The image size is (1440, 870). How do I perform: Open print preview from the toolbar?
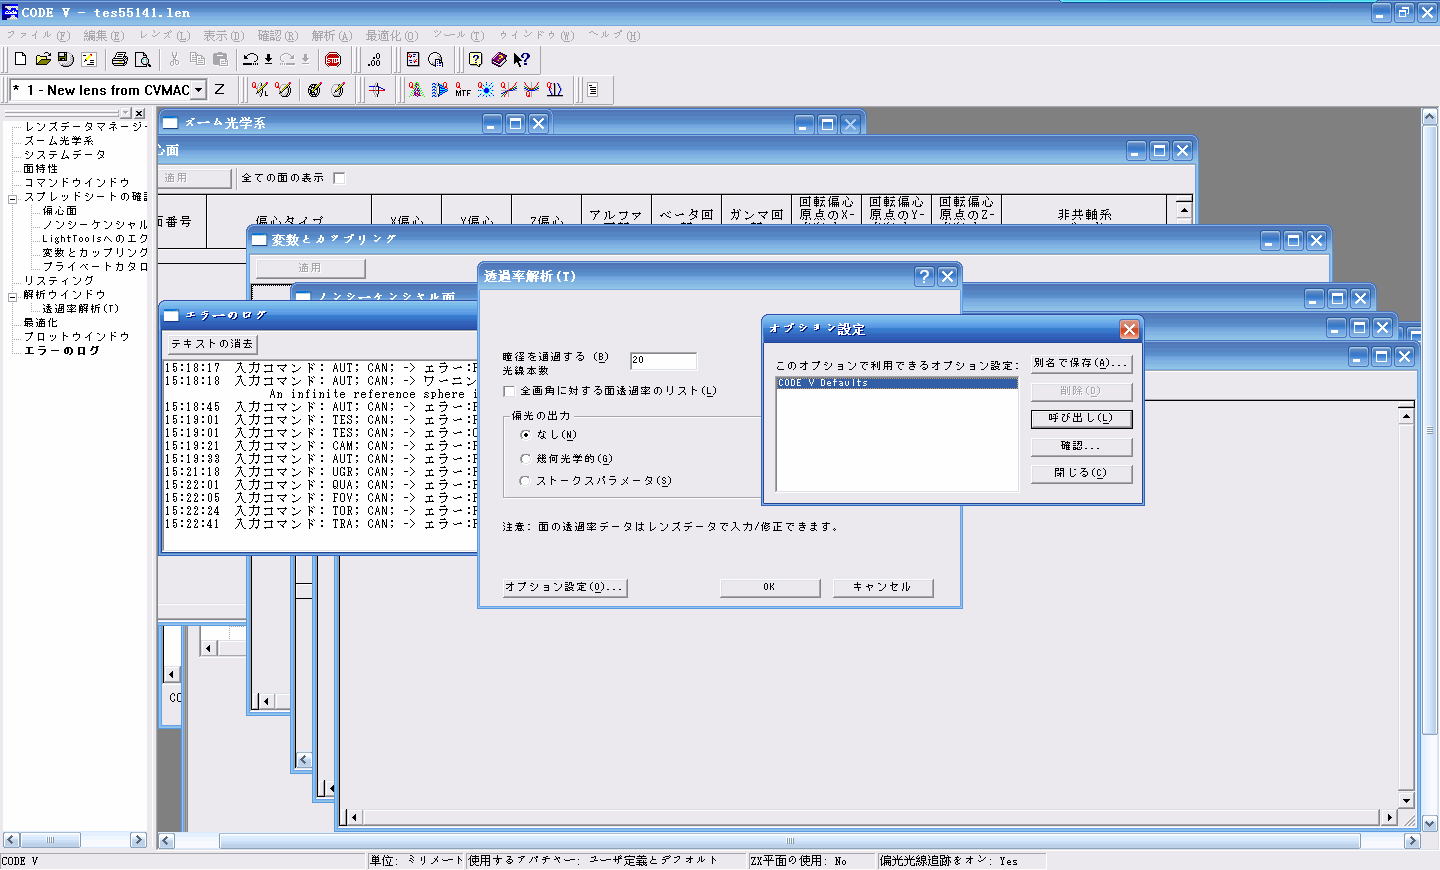pyautogui.click(x=143, y=60)
